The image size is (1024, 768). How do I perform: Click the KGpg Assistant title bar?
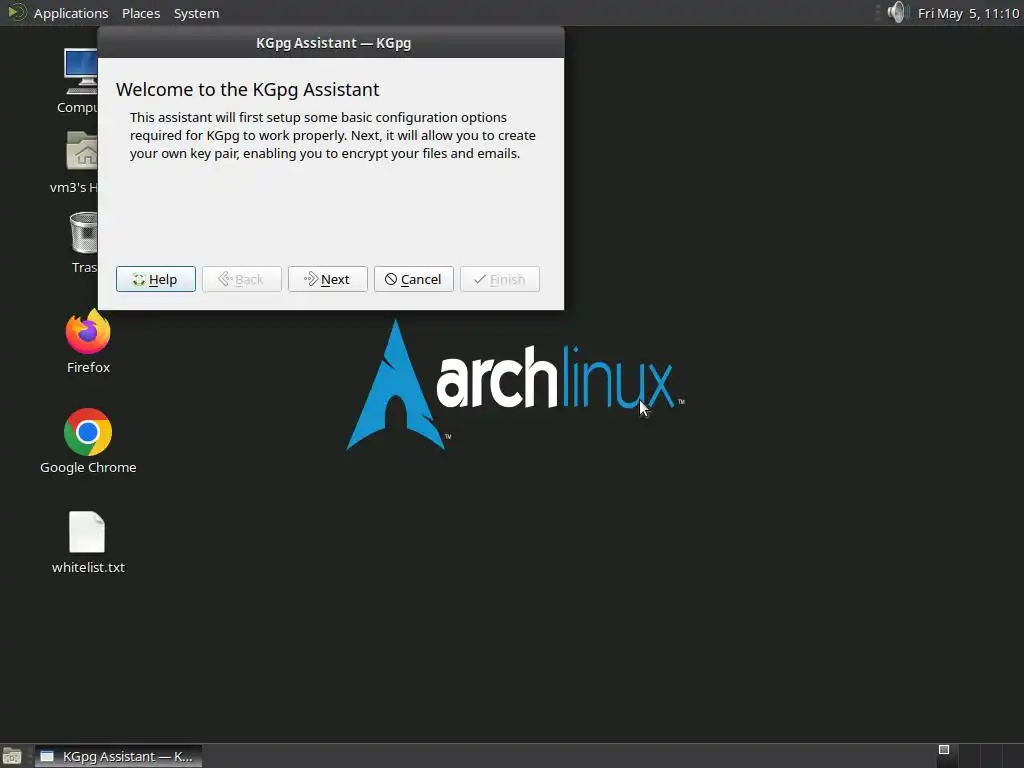pos(331,43)
